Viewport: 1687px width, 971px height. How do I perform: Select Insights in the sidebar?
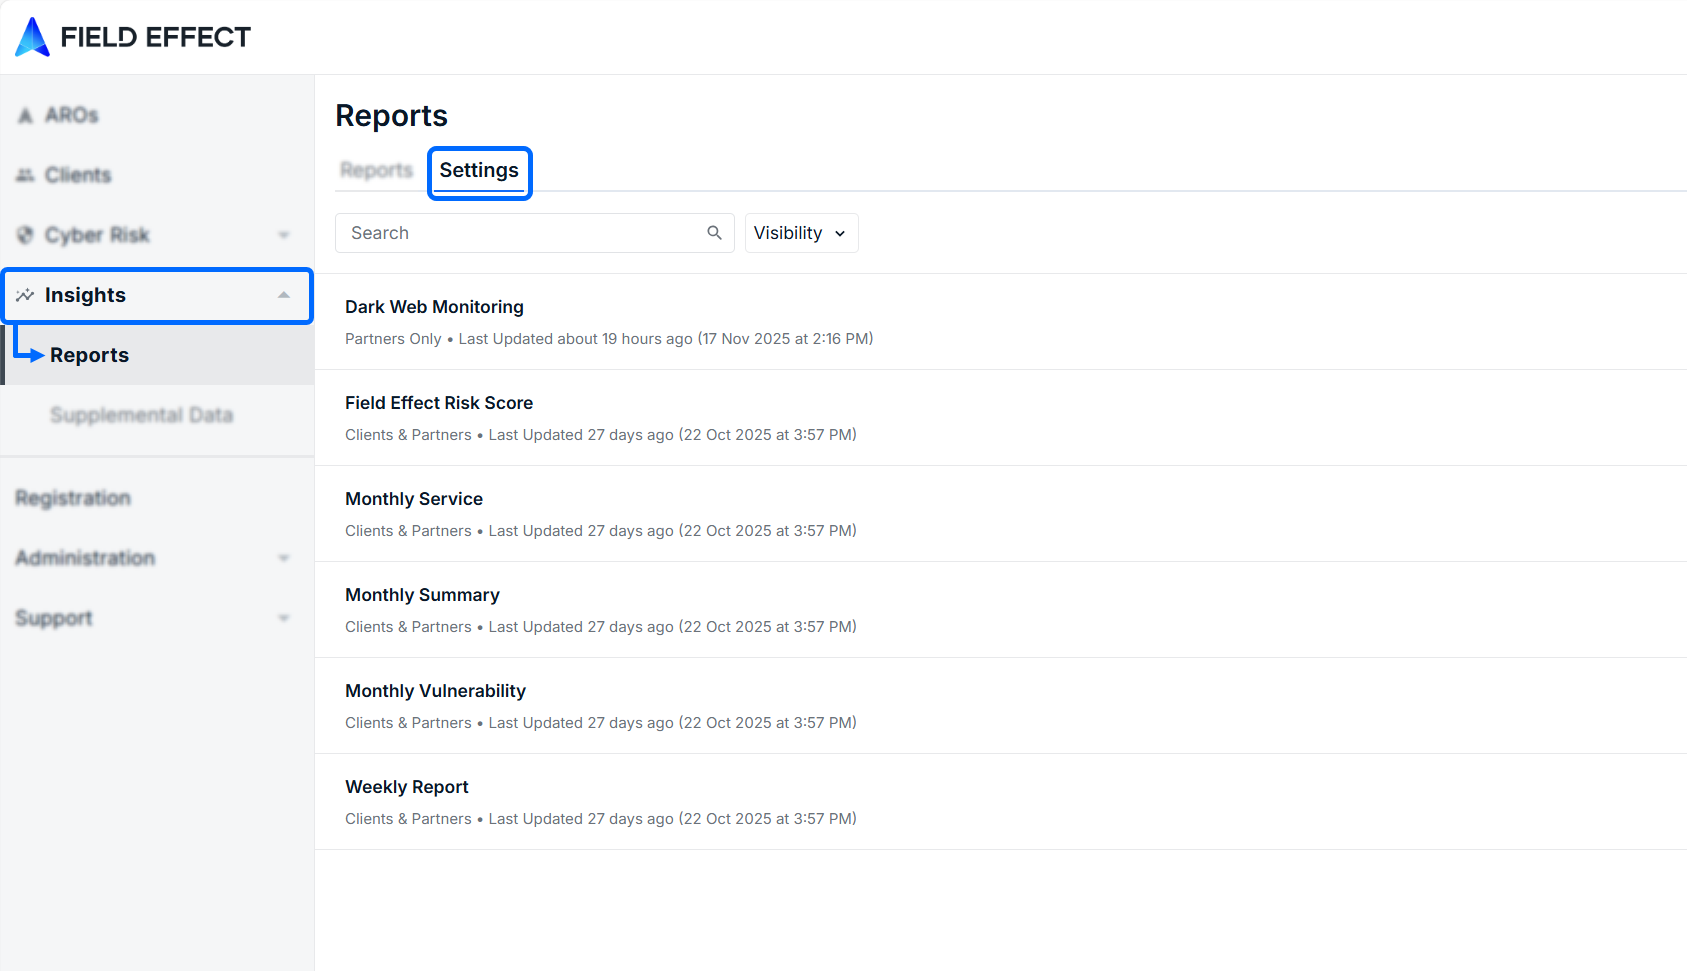157,295
